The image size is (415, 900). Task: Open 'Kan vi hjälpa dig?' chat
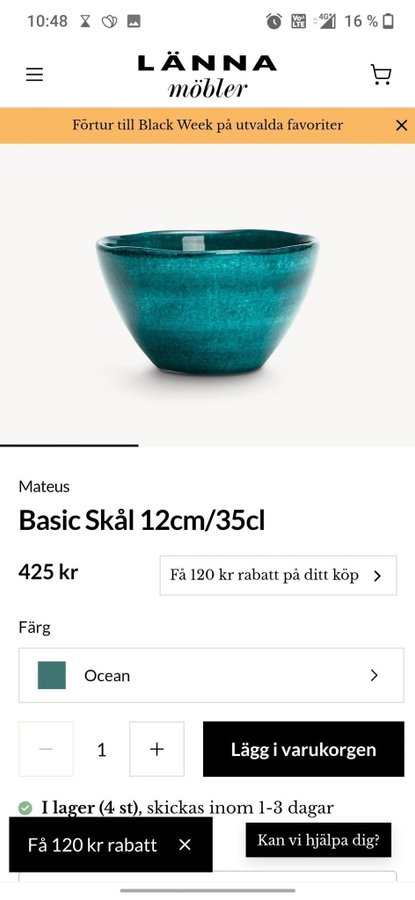click(x=319, y=840)
